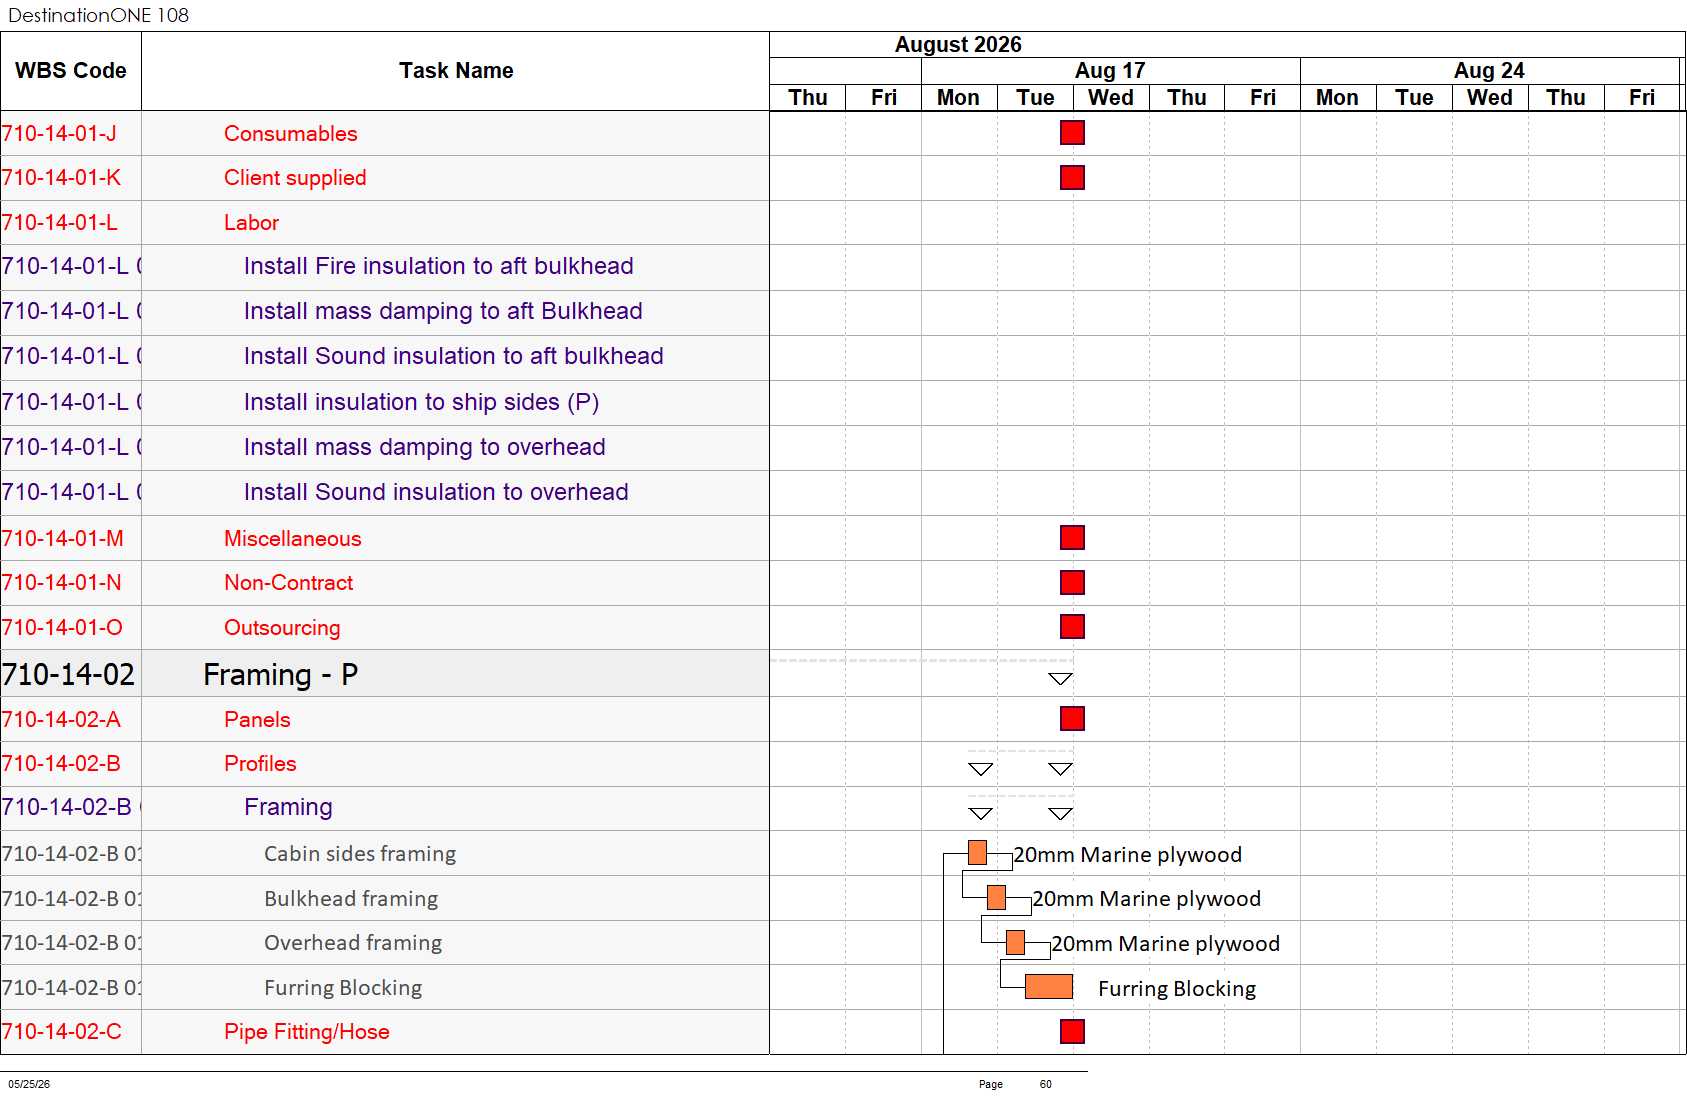Select the red marker in Client supplied row
The height and width of the screenshot is (1097, 1687).
1072,178
